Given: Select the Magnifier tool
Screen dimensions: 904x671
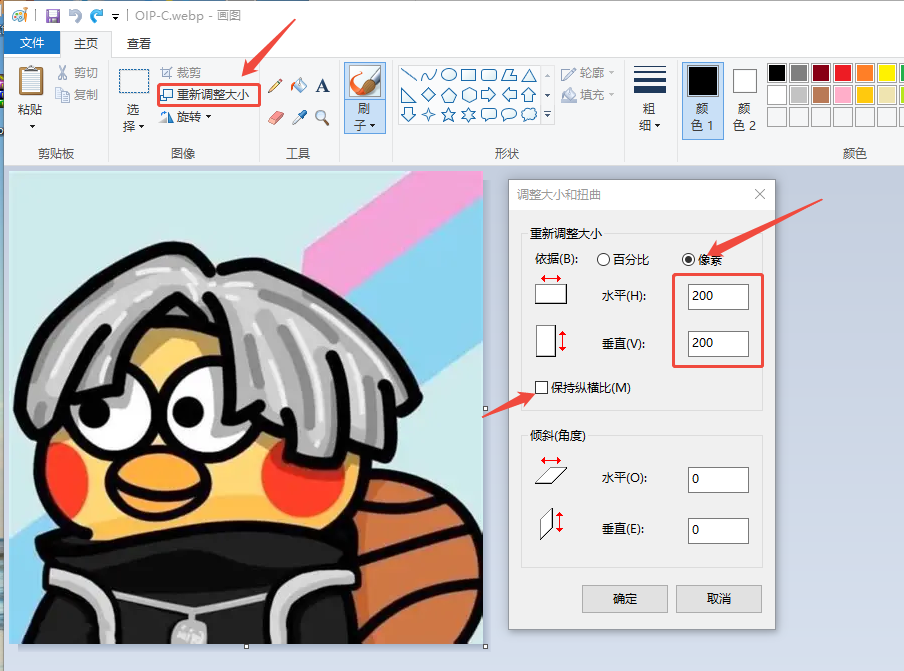Looking at the screenshot, I should coord(322,118).
